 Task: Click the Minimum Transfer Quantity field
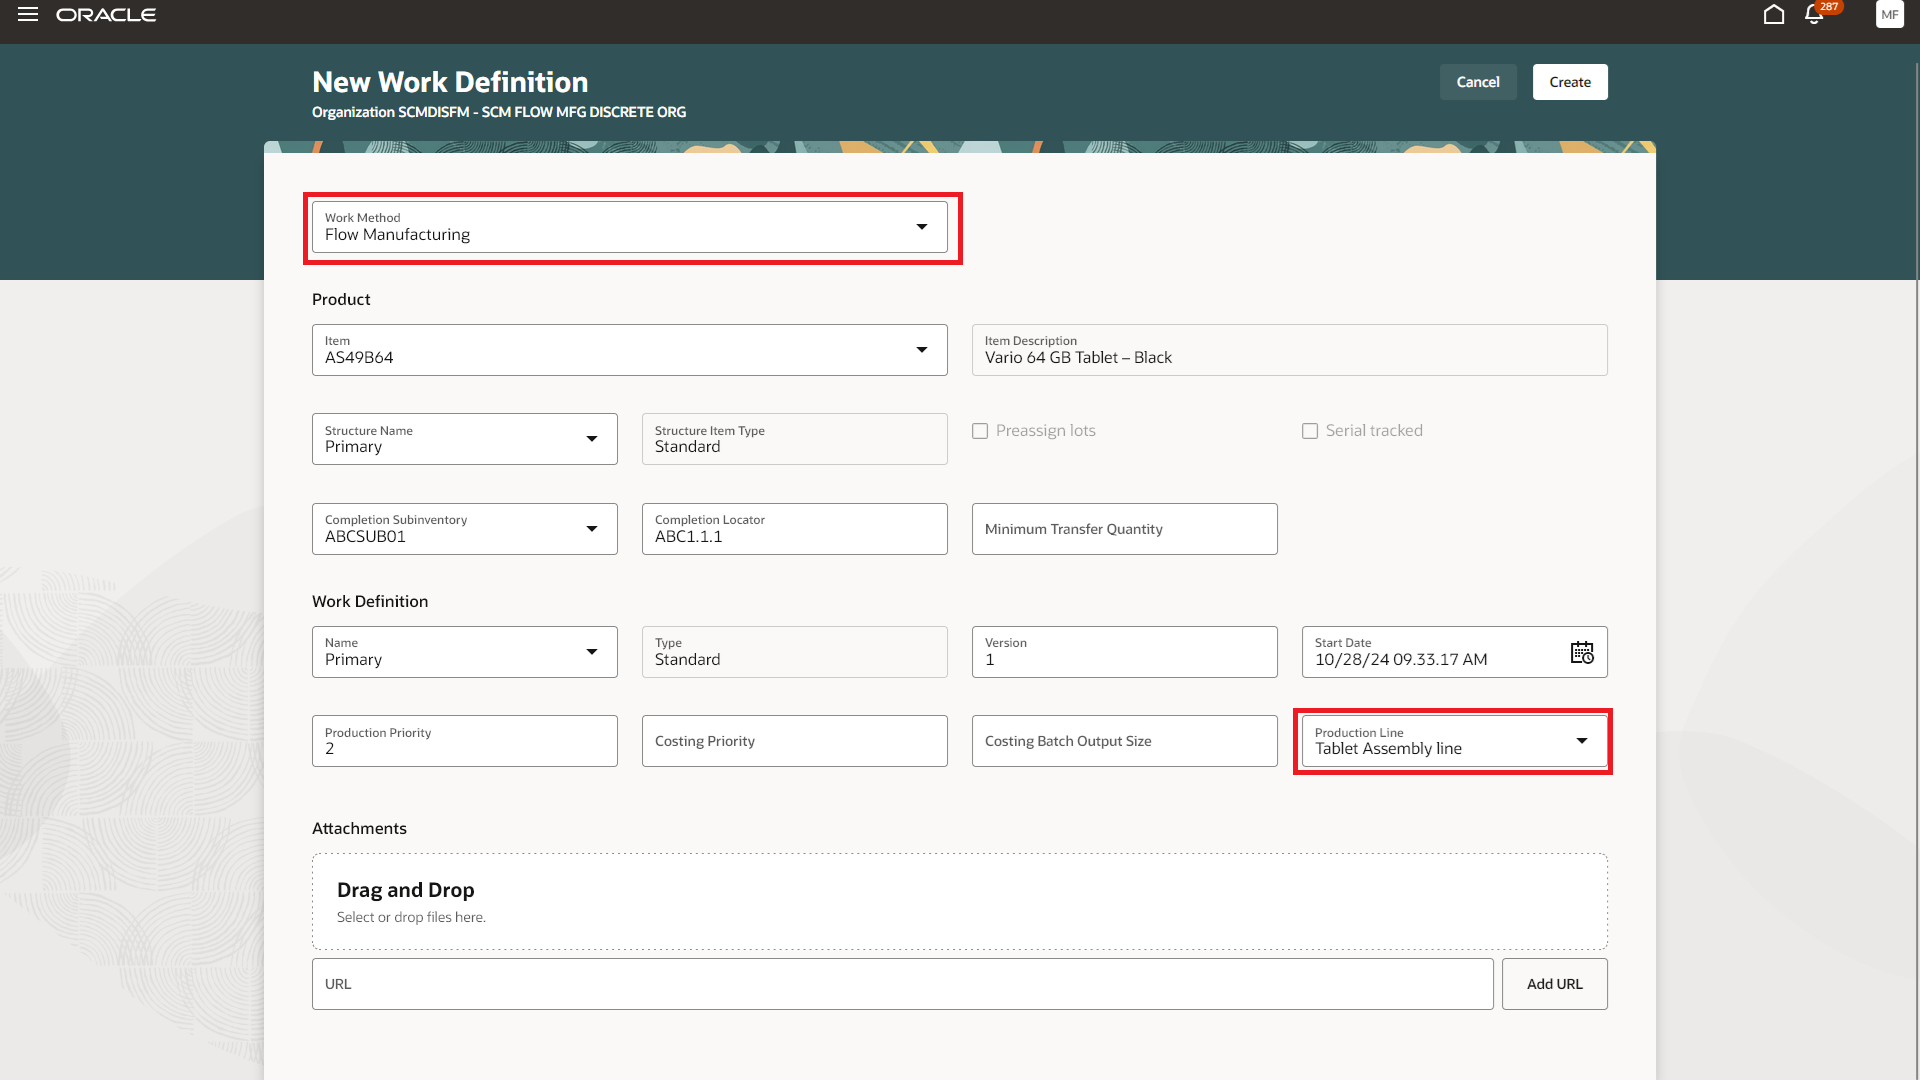[1123, 529]
